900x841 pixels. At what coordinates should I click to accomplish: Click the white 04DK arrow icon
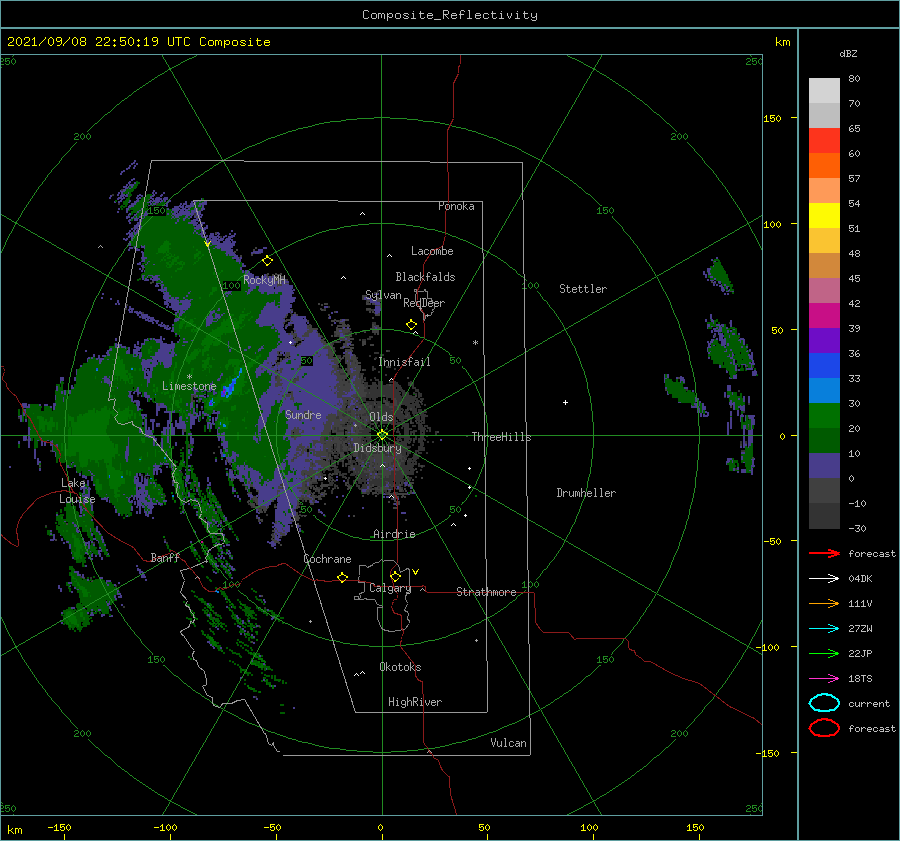coord(824,578)
